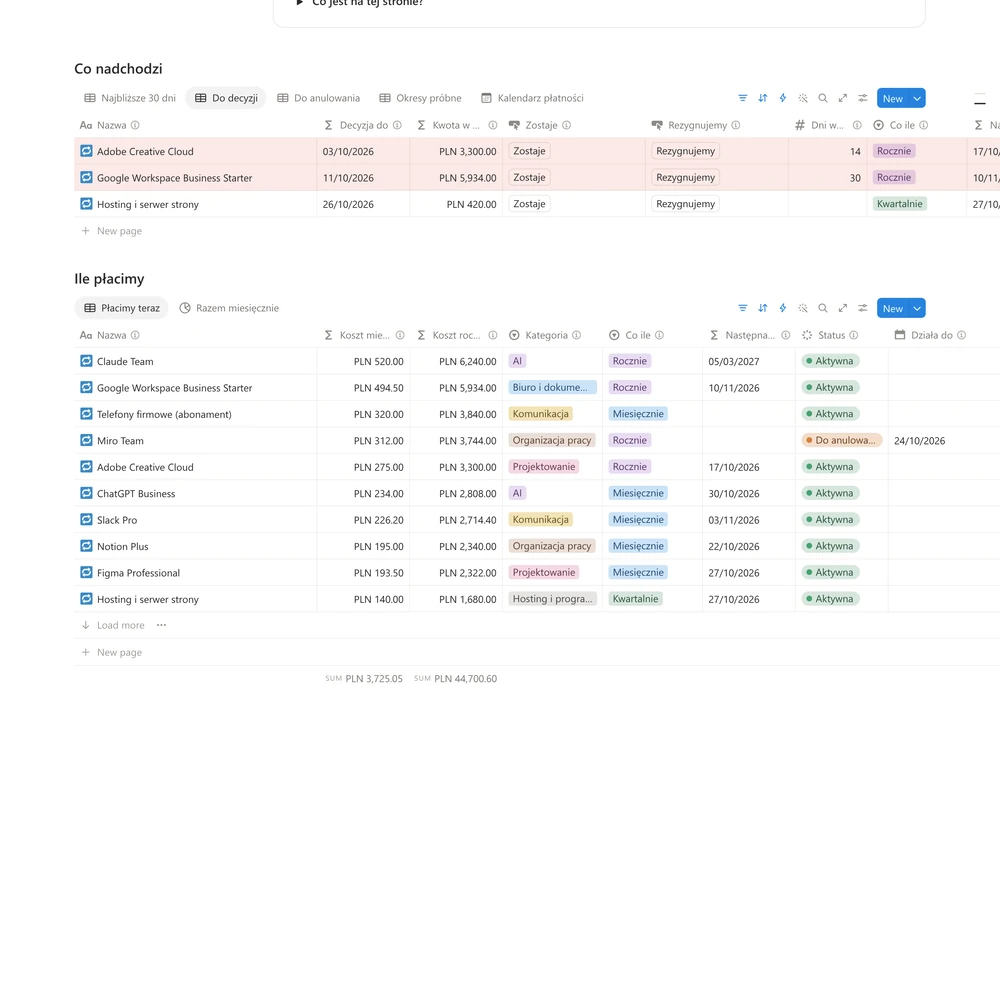
Task: Click sort icon in Ile płacimy toolbar
Action: (763, 308)
